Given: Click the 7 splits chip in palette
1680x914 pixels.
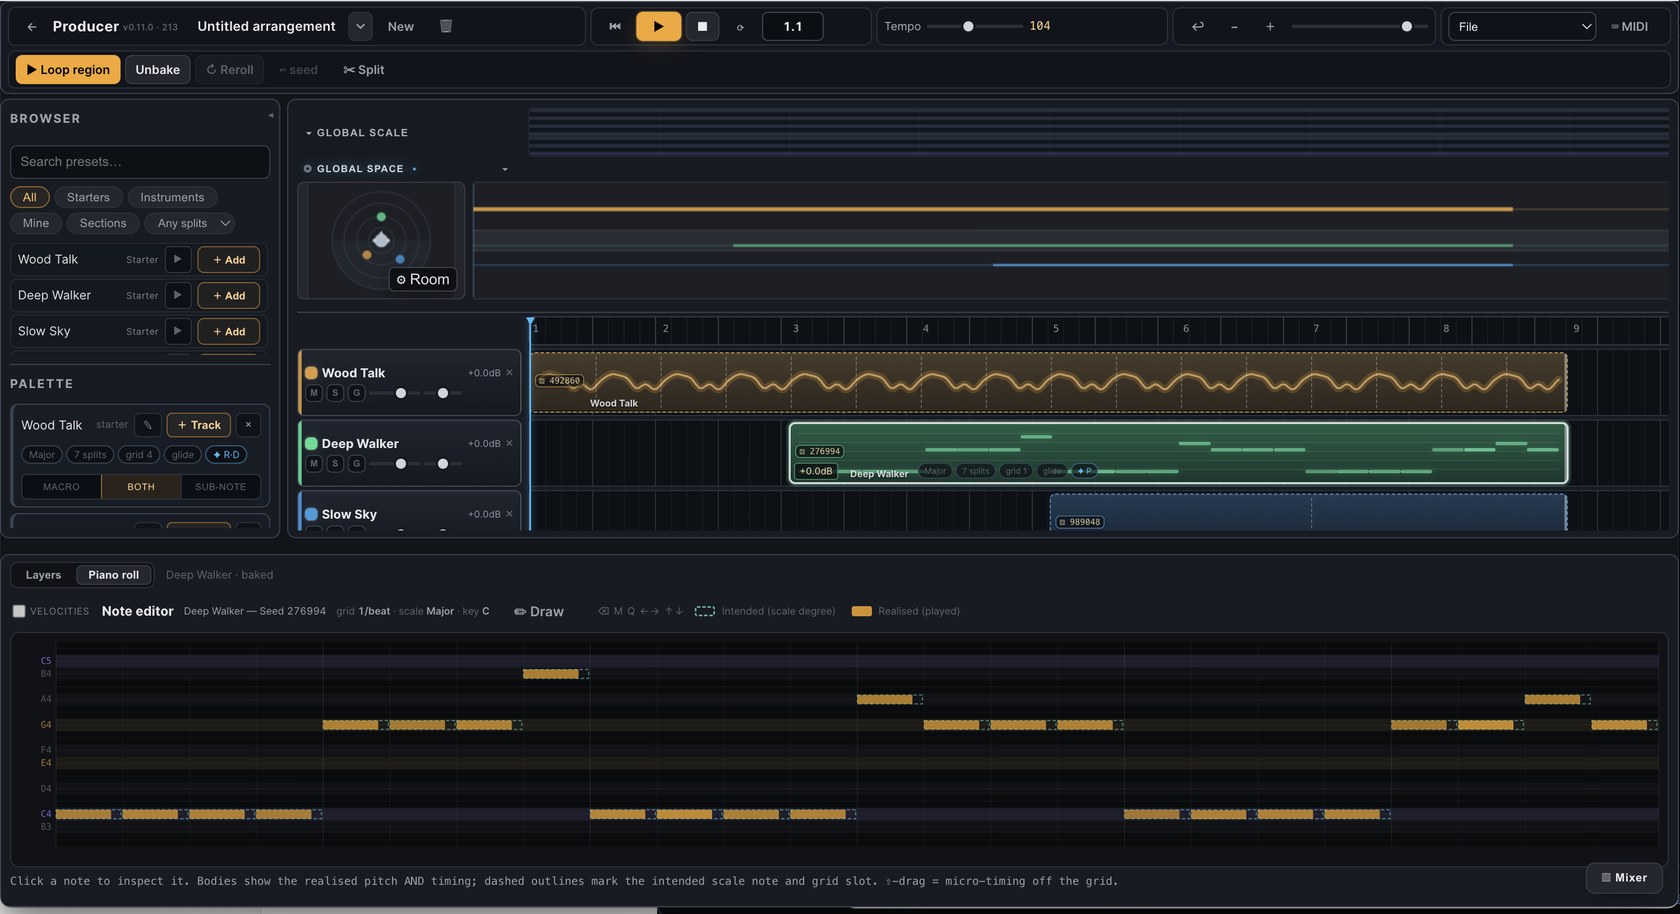Looking at the screenshot, I should pyautogui.click(x=89, y=455).
